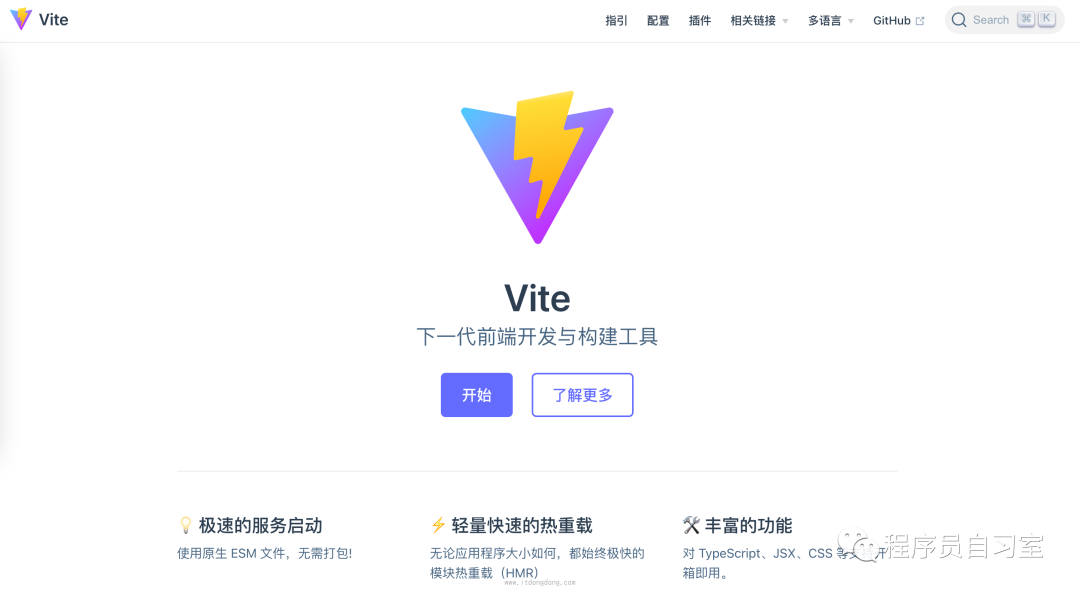Click the lightbulb icon beside 极速的服务启动
Screen dimensions: 1080x594
185,525
